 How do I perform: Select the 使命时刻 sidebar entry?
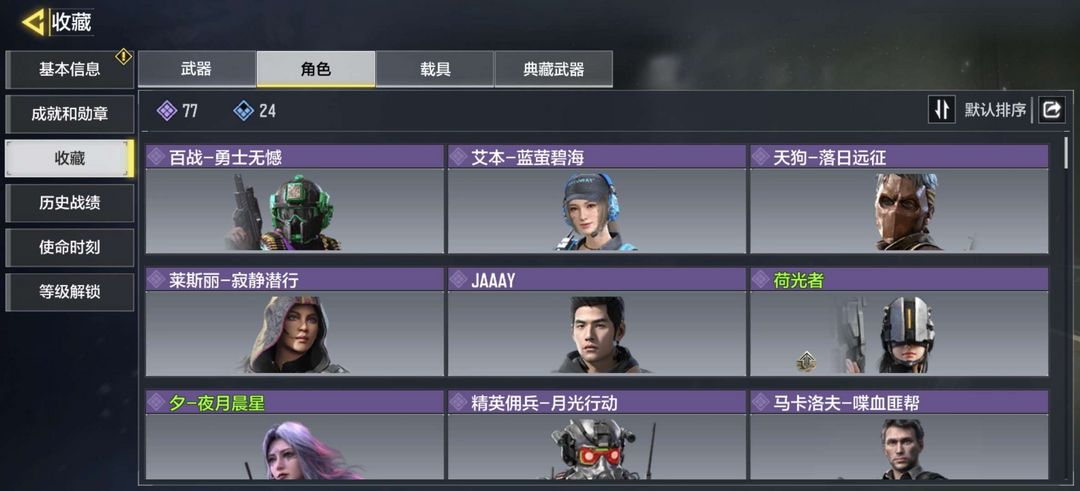(x=70, y=248)
